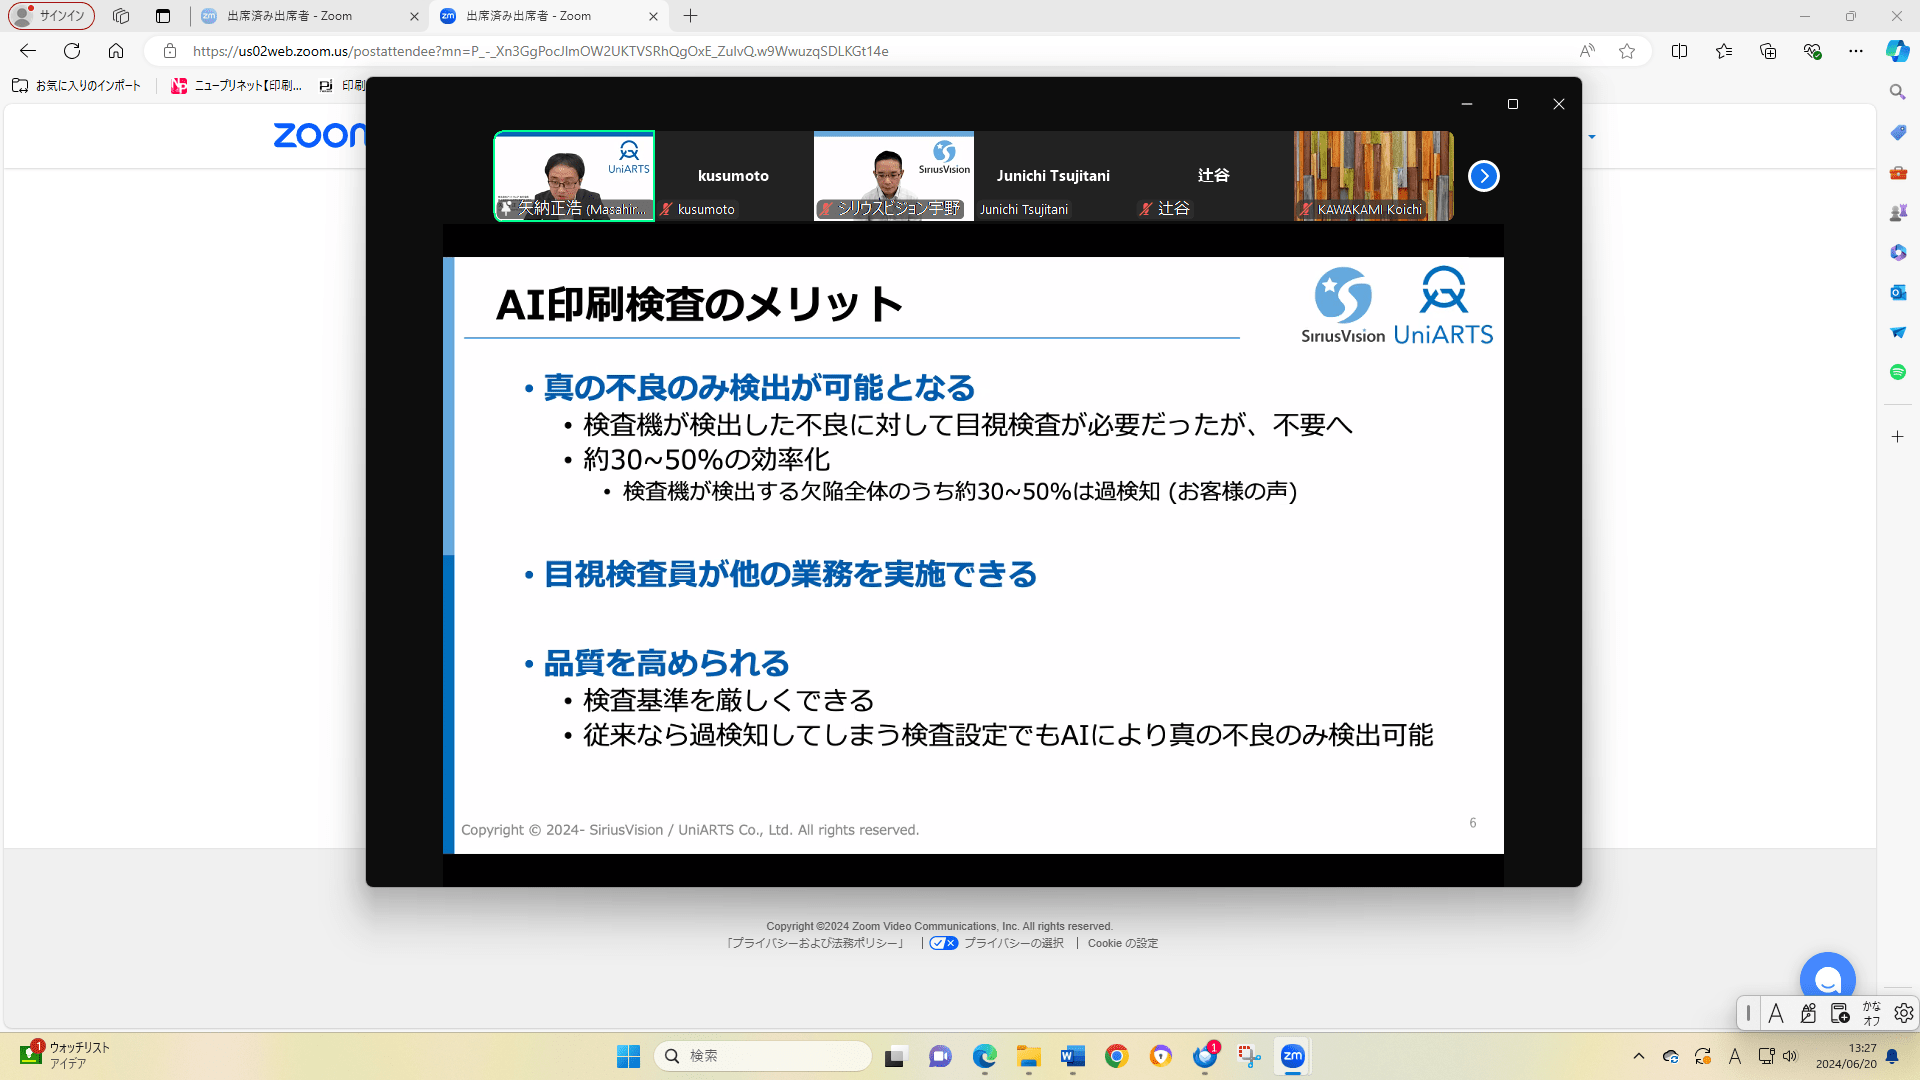The width and height of the screenshot is (1920, 1080).
Task: Open the 13:27 clock and calendar
Action: point(1847,1056)
